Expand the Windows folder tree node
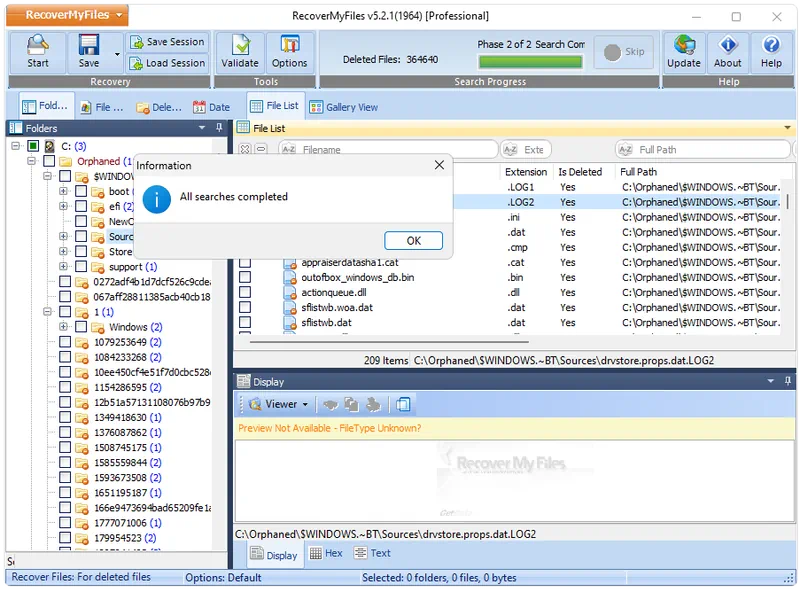800x592 pixels. pos(64,327)
